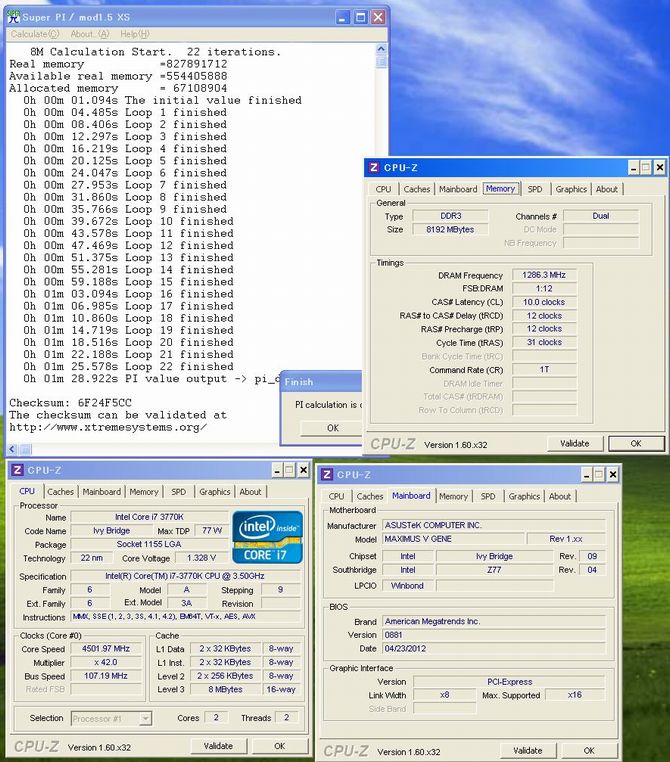Image resolution: width=670 pixels, height=762 pixels.
Task: Click the BIOS version 0881 field
Action: click(x=494, y=635)
